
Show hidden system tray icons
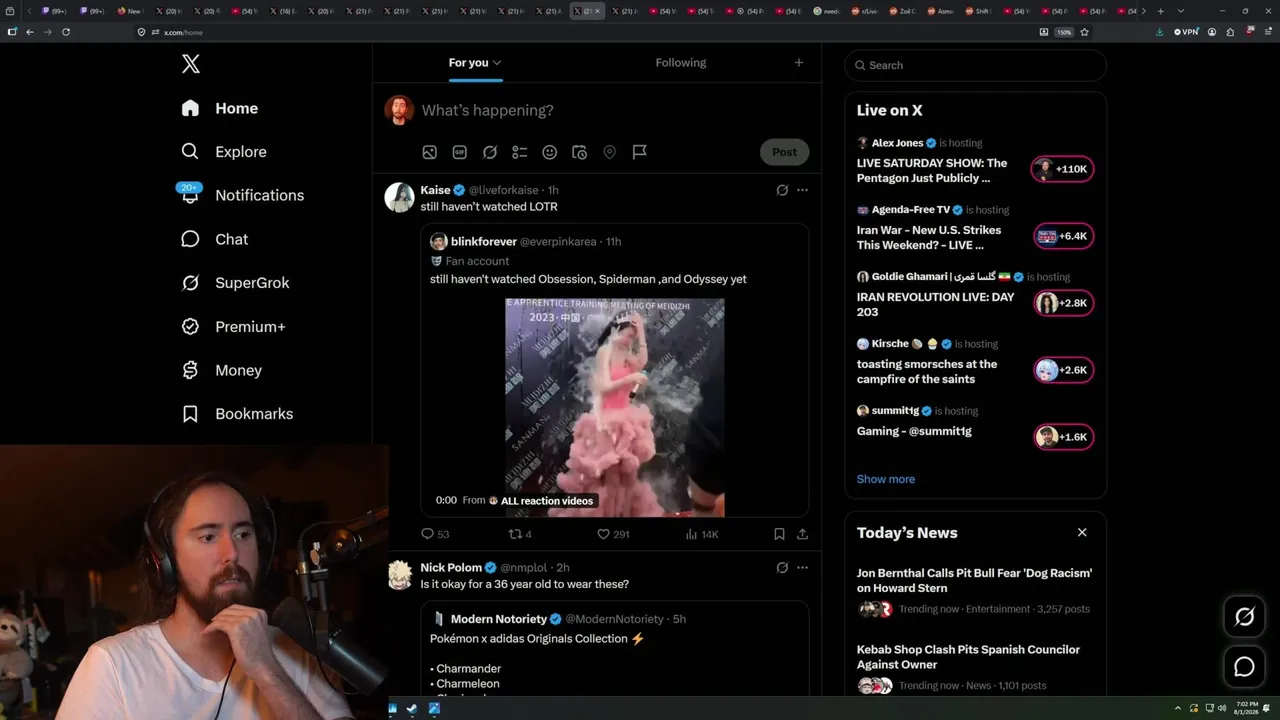point(1178,709)
